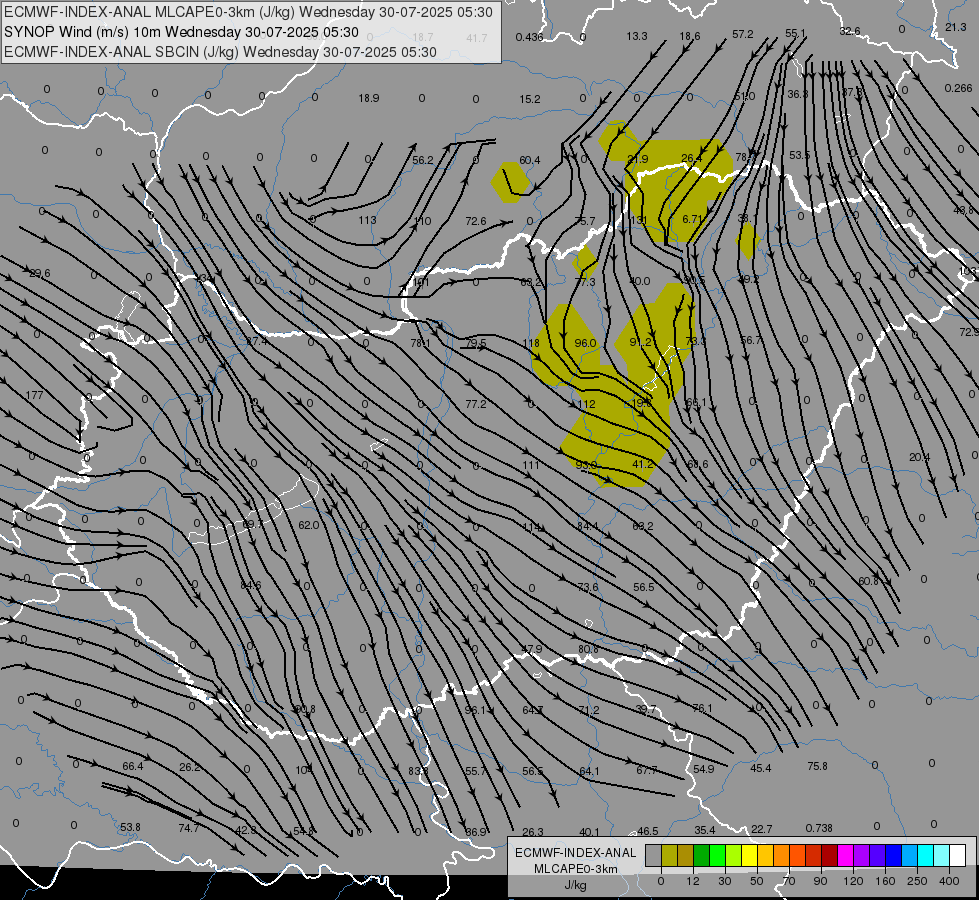Click legend scale label 120

[x=853, y=881]
